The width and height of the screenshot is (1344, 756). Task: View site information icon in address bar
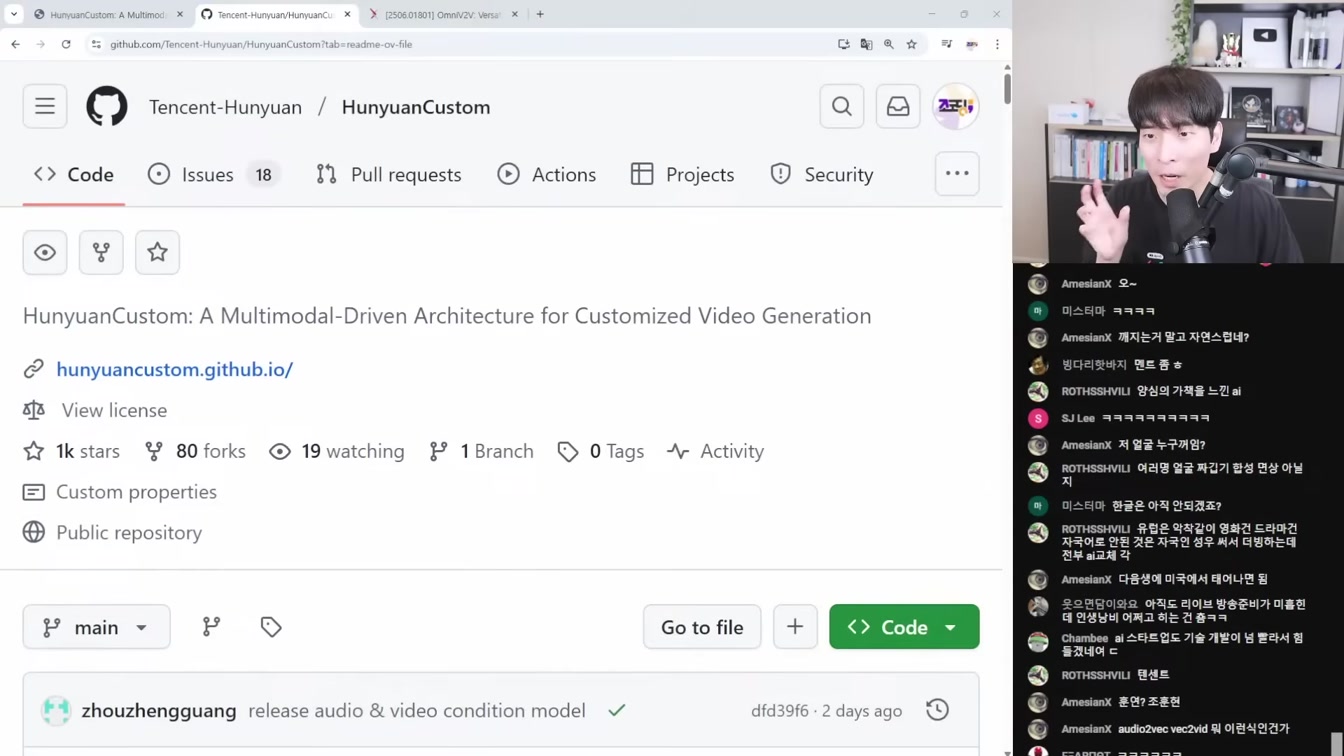(96, 44)
